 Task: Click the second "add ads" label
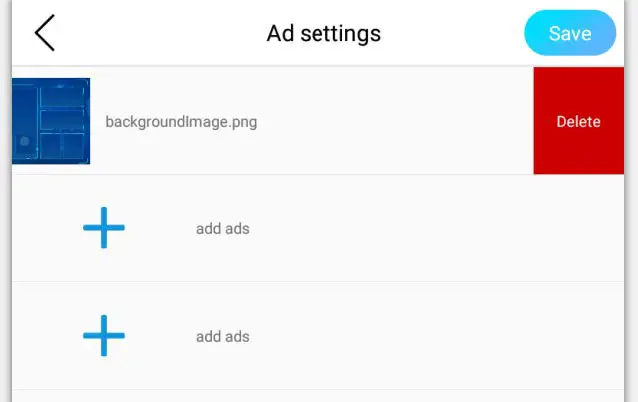tap(222, 336)
